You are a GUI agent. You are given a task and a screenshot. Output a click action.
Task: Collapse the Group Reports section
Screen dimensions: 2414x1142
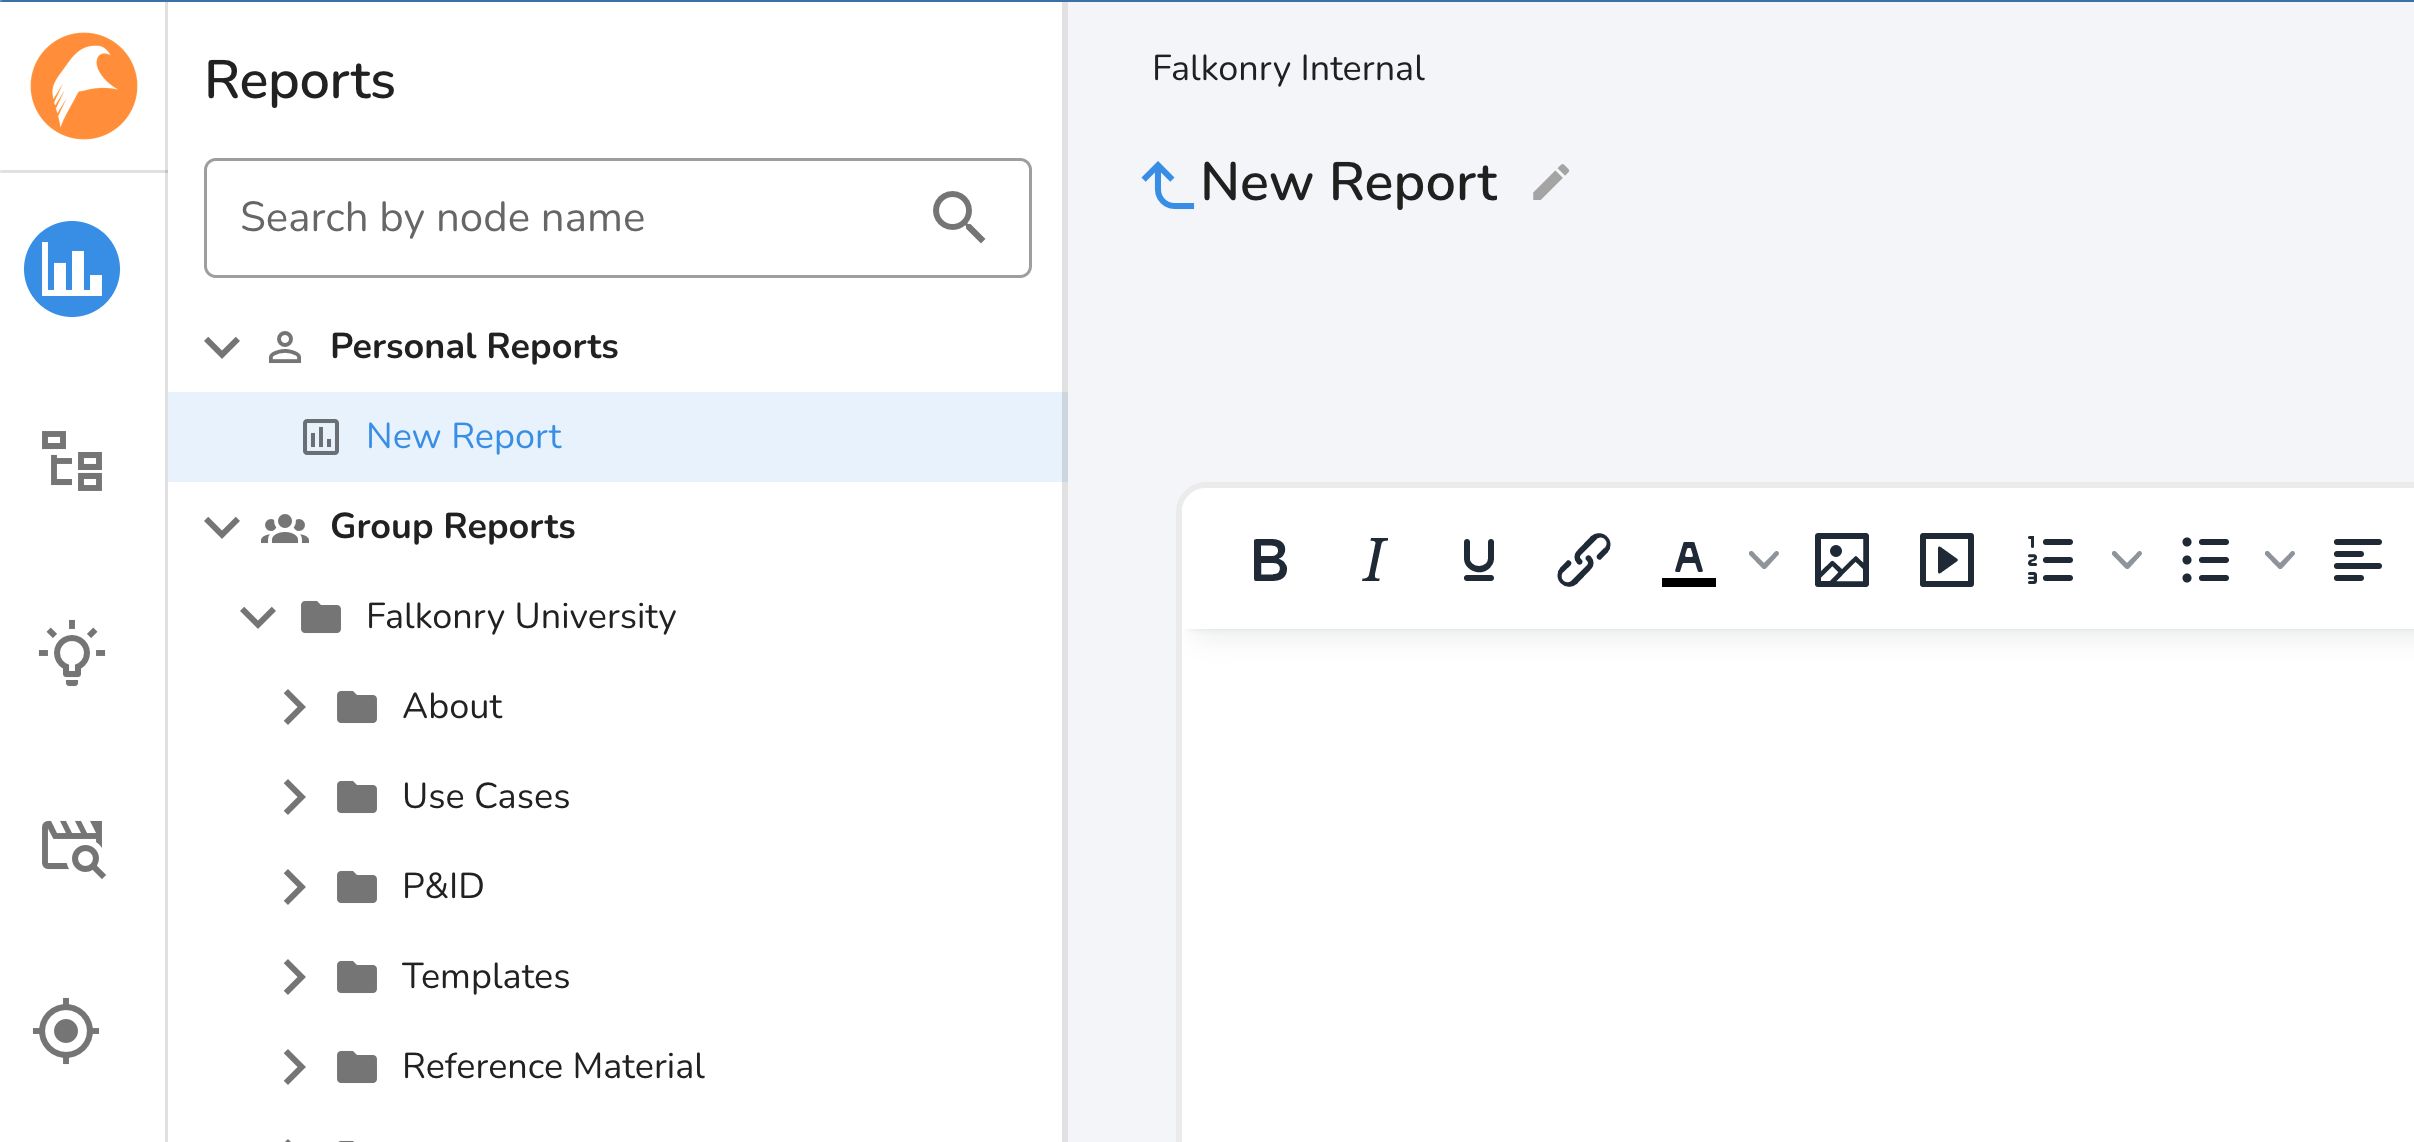(x=222, y=527)
